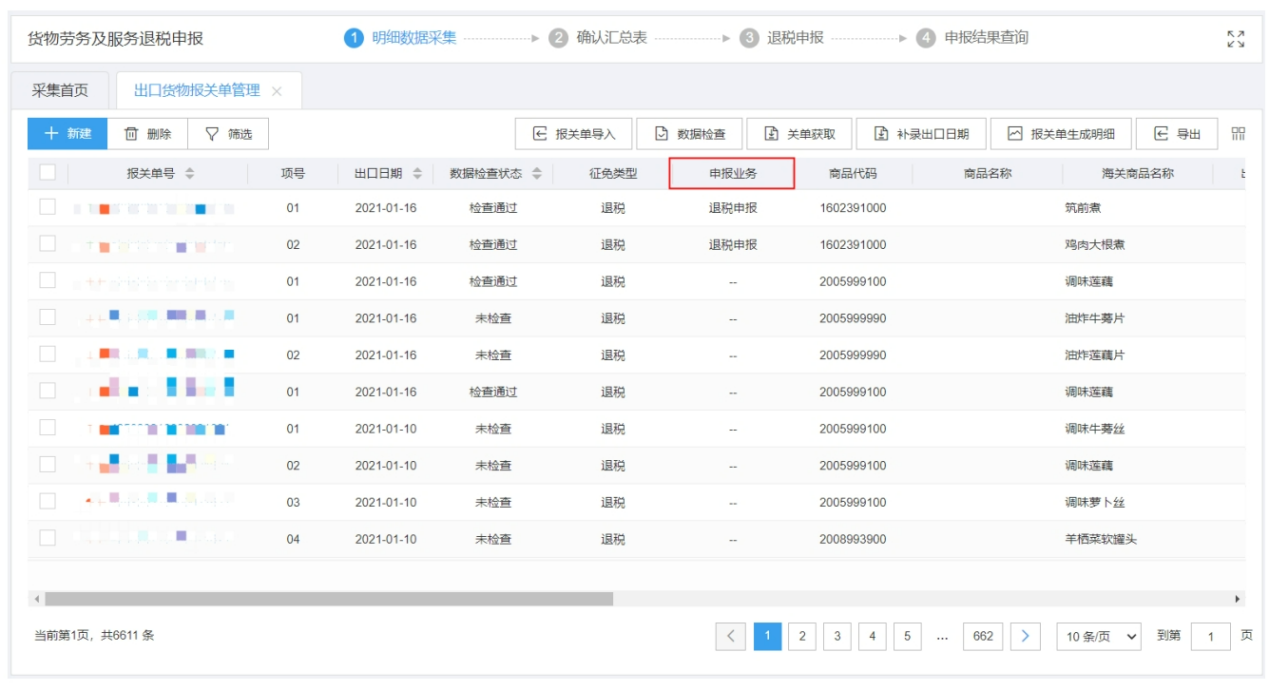Check row with 油炸莲藕片 product
The image size is (1269, 690).
coord(47,354)
